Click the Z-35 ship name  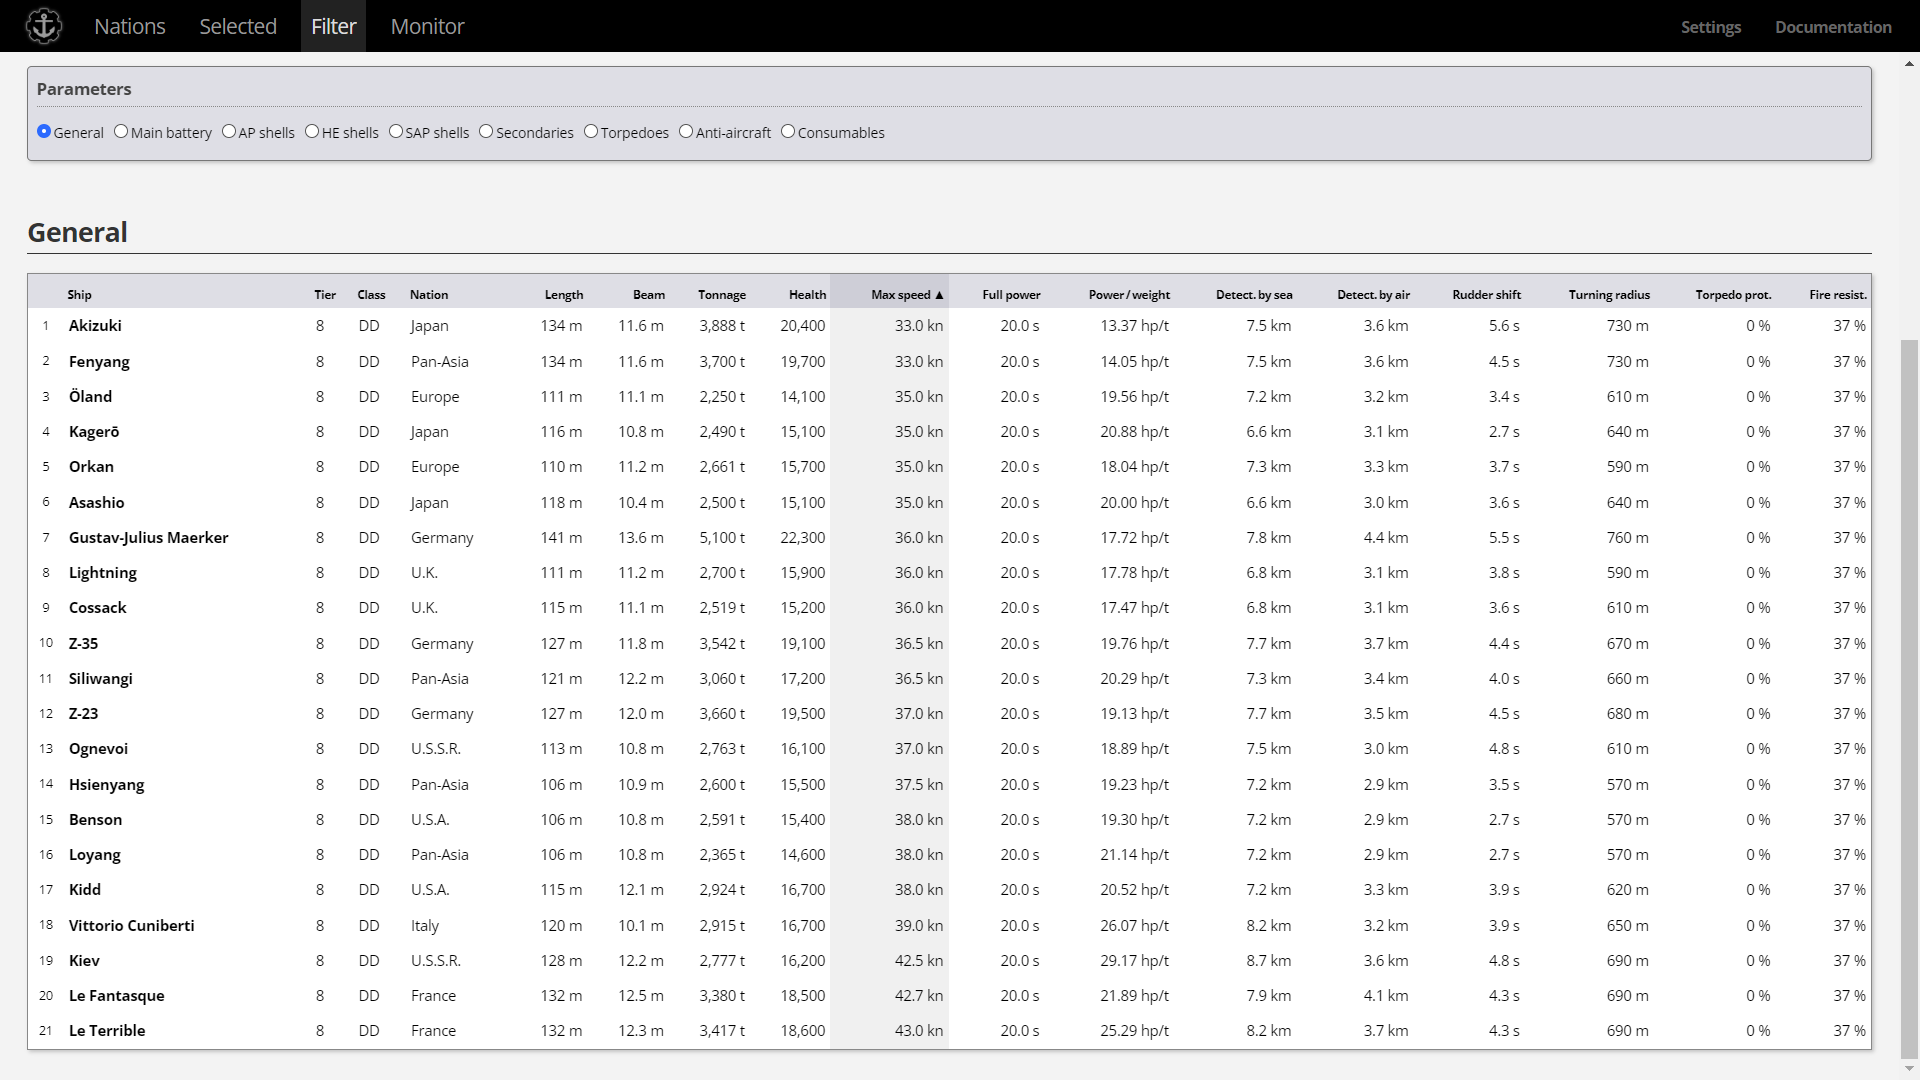click(83, 643)
